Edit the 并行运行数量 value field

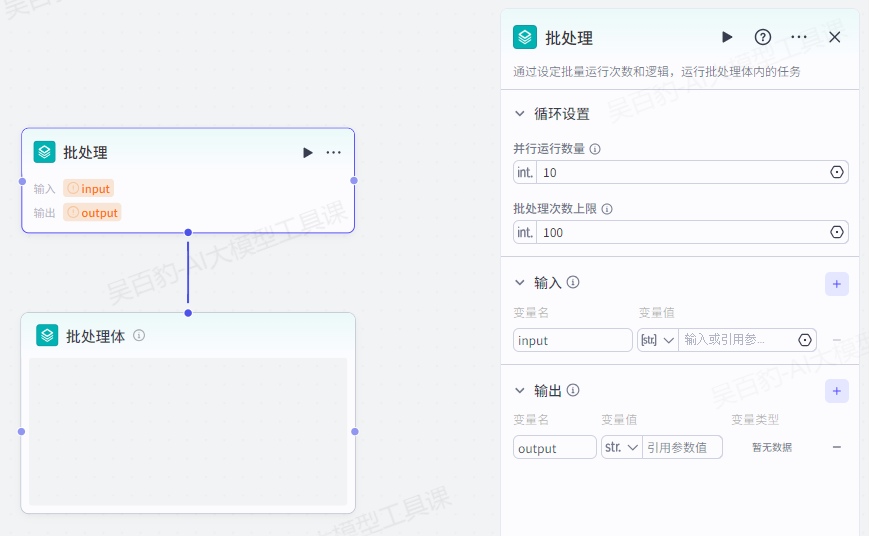tap(682, 172)
